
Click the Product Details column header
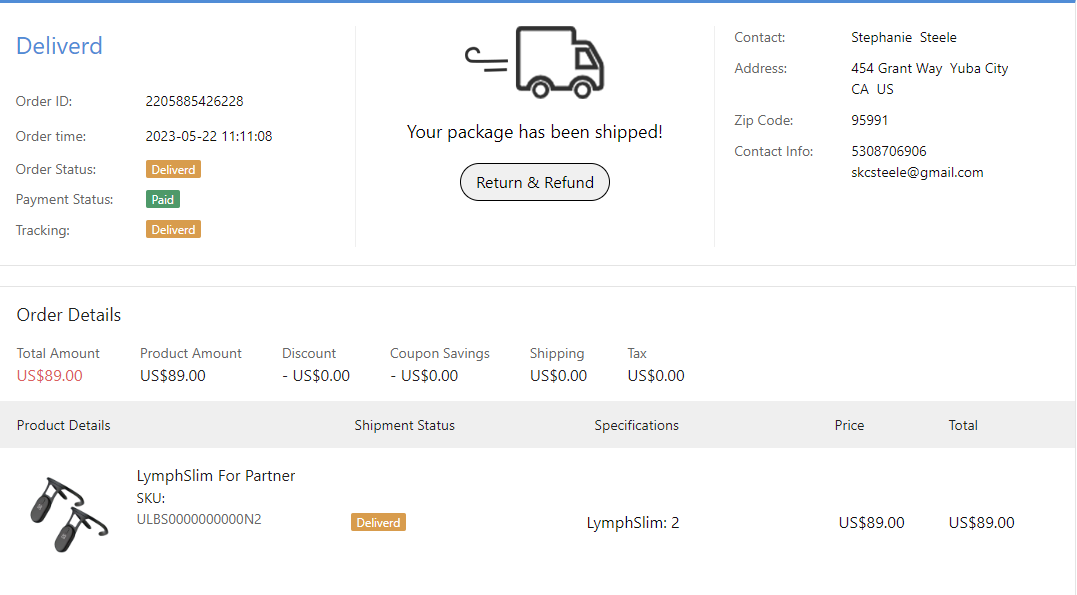click(x=64, y=425)
